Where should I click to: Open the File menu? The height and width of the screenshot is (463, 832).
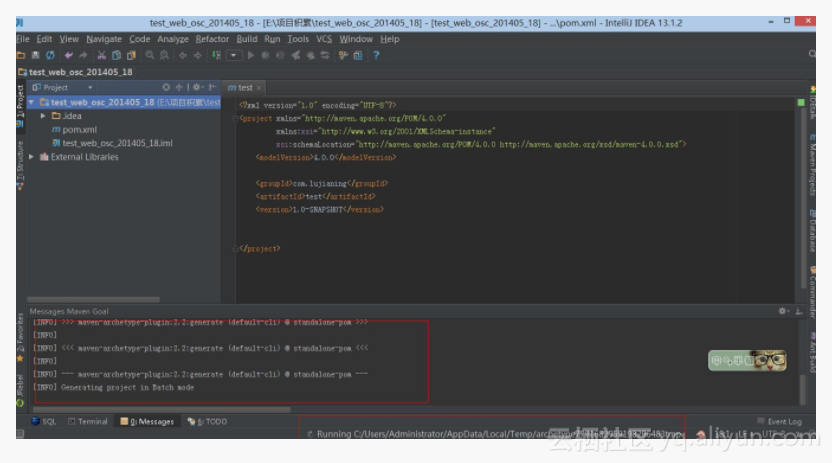[x=22, y=39]
